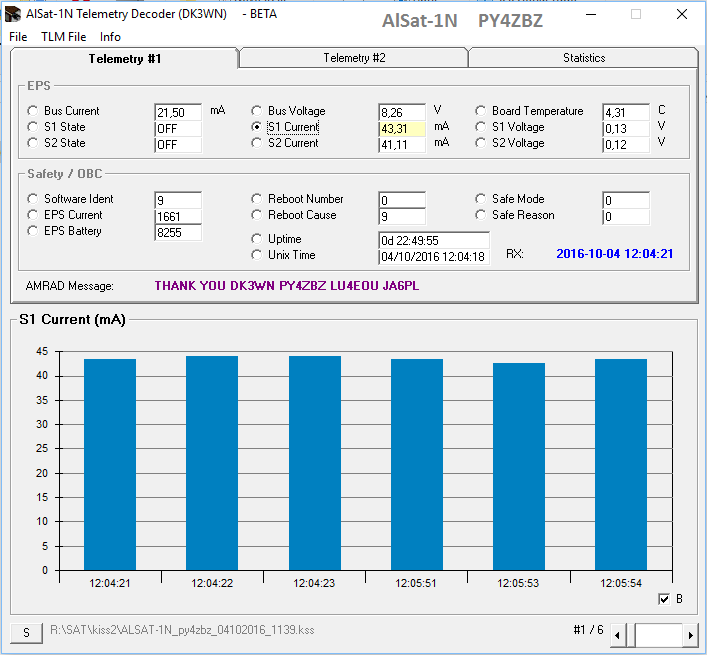Click the AlSat-1N app icon in title bar
707x655 pixels.
tap(12, 15)
